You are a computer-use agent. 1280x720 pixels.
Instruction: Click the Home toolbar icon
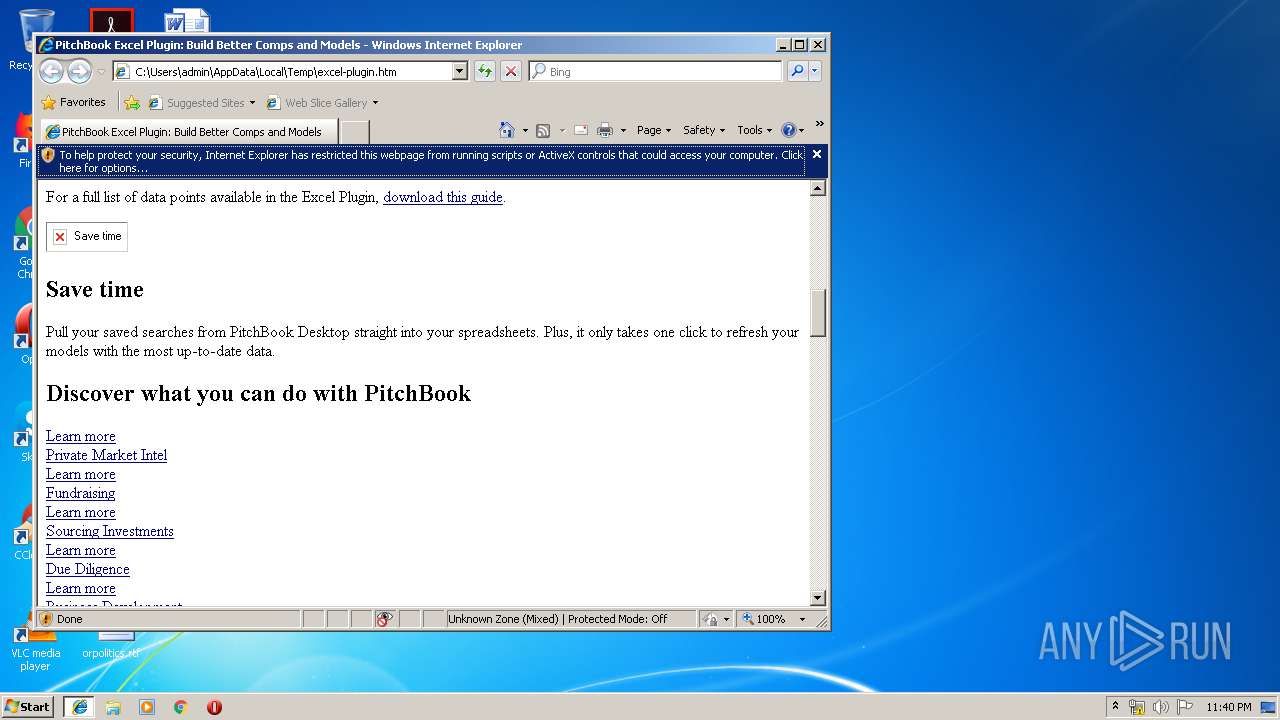(508, 130)
